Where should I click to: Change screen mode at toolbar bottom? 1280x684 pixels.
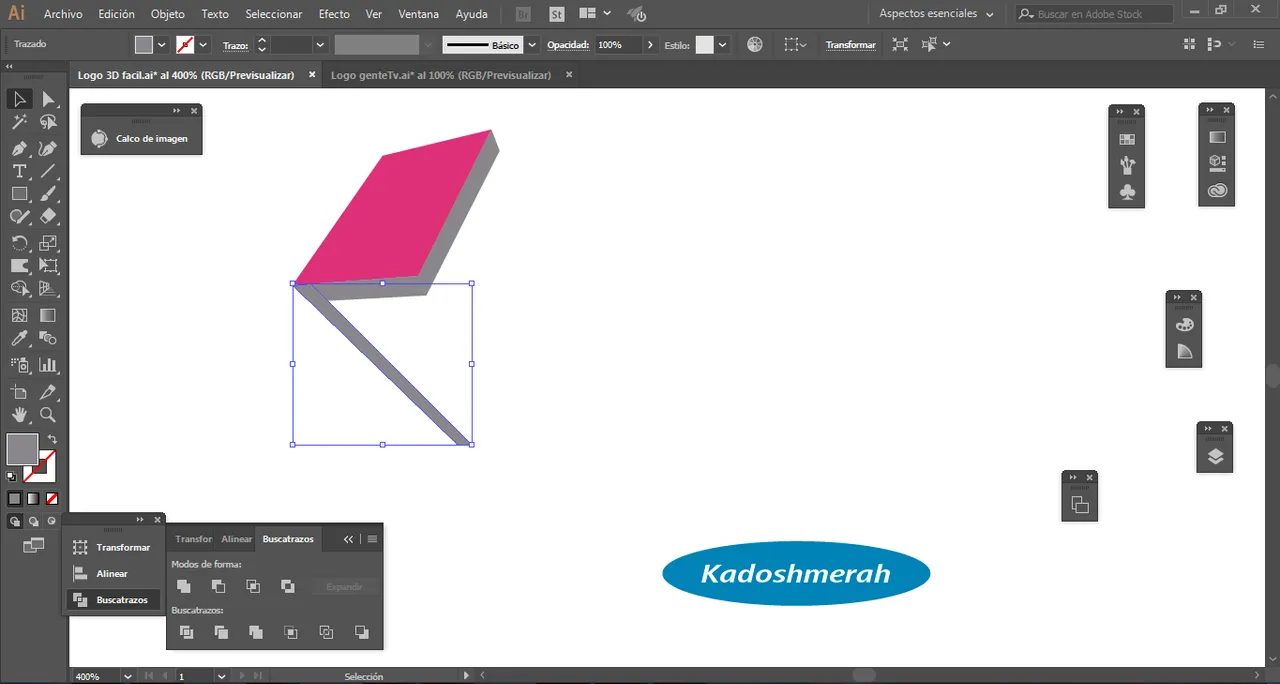point(33,545)
